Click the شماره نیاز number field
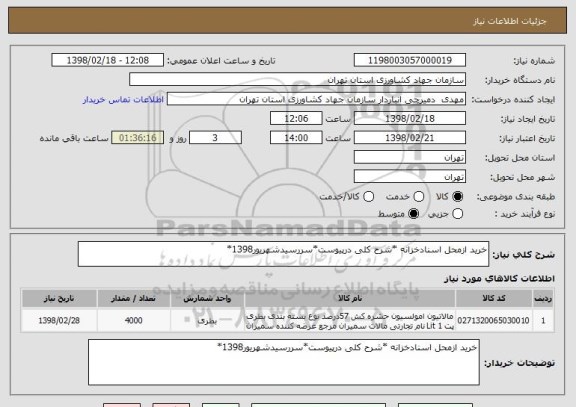Screen dimensions: 576x407 [410, 60]
